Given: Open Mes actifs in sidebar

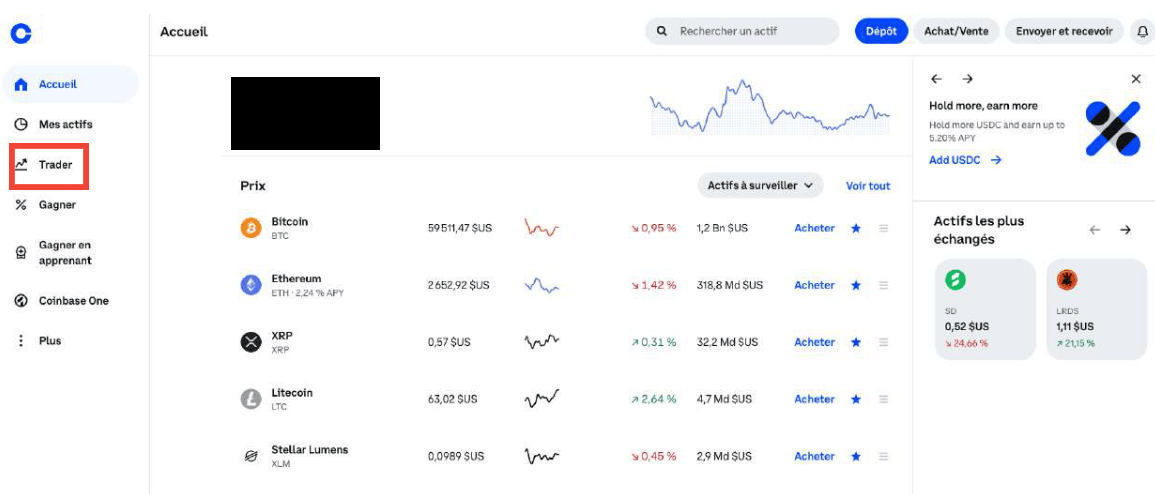Looking at the screenshot, I should point(65,125).
